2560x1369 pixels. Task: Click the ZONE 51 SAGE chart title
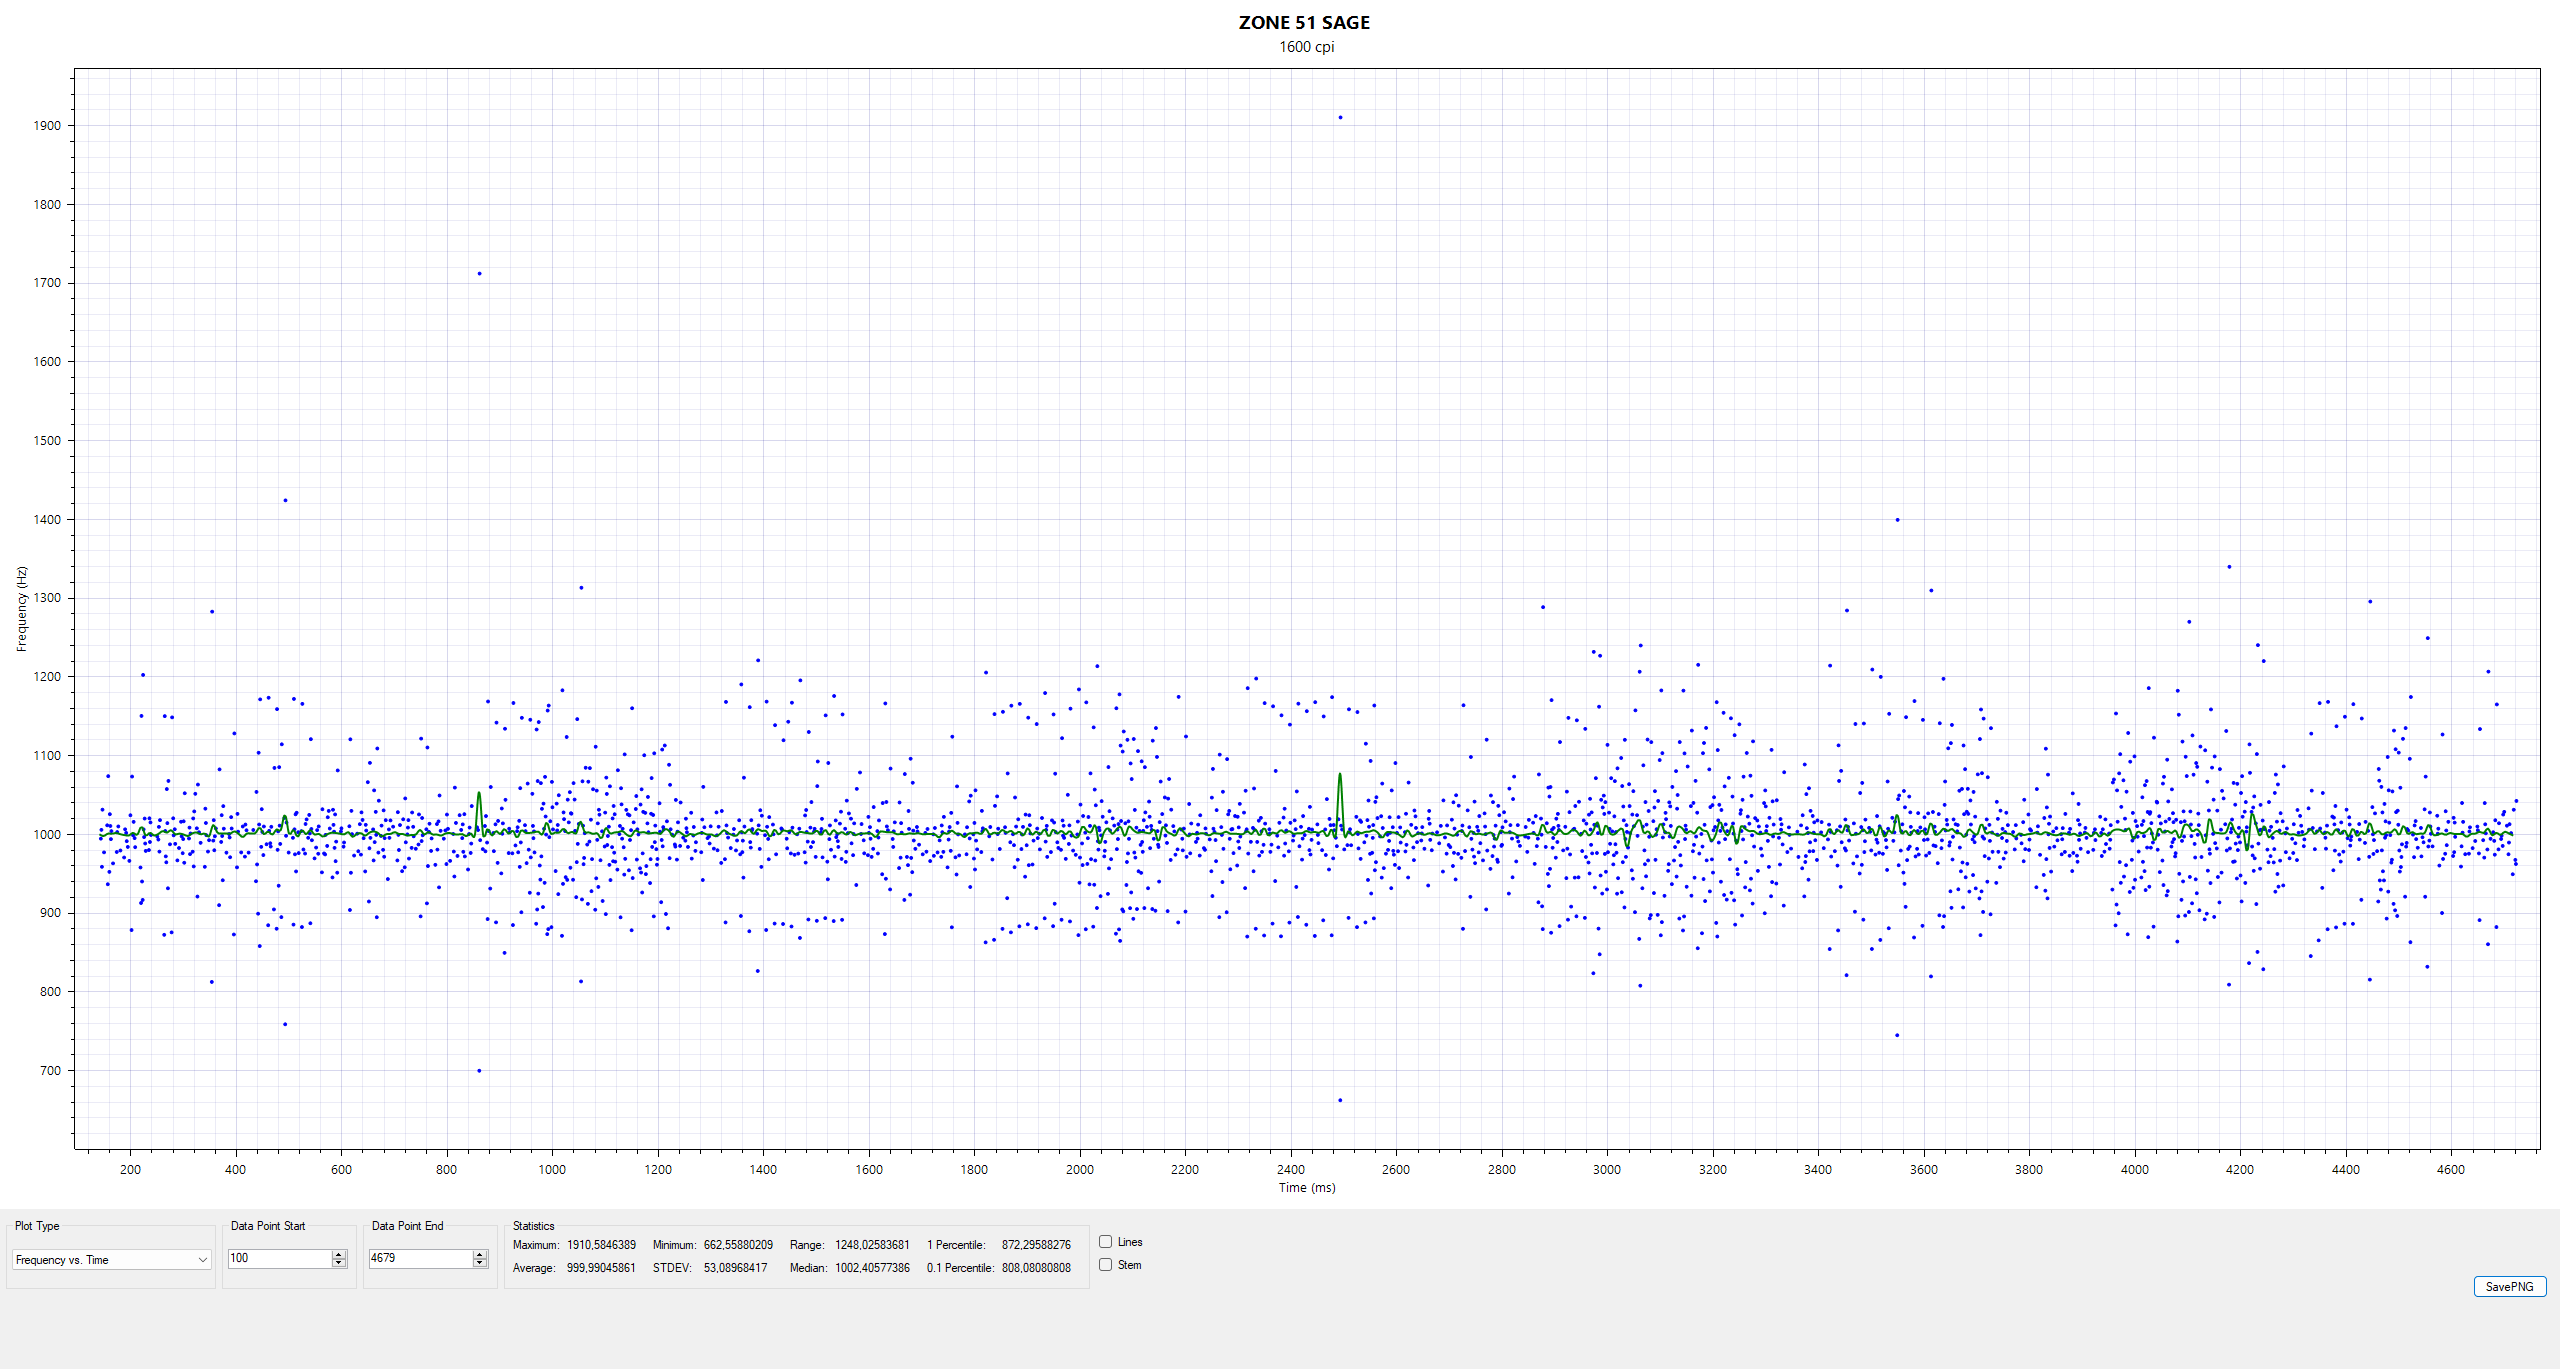click(1304, 23)
